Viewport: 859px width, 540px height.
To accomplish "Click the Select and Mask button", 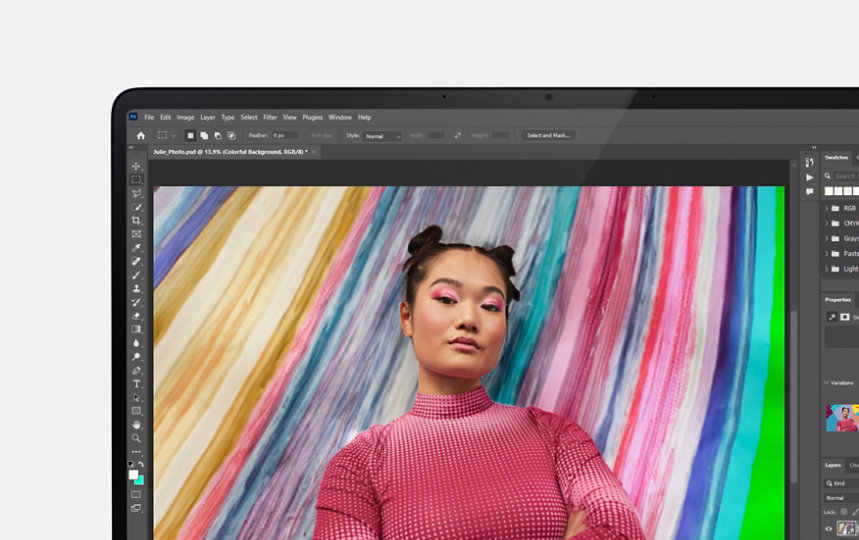I will [x=547, y=135].
